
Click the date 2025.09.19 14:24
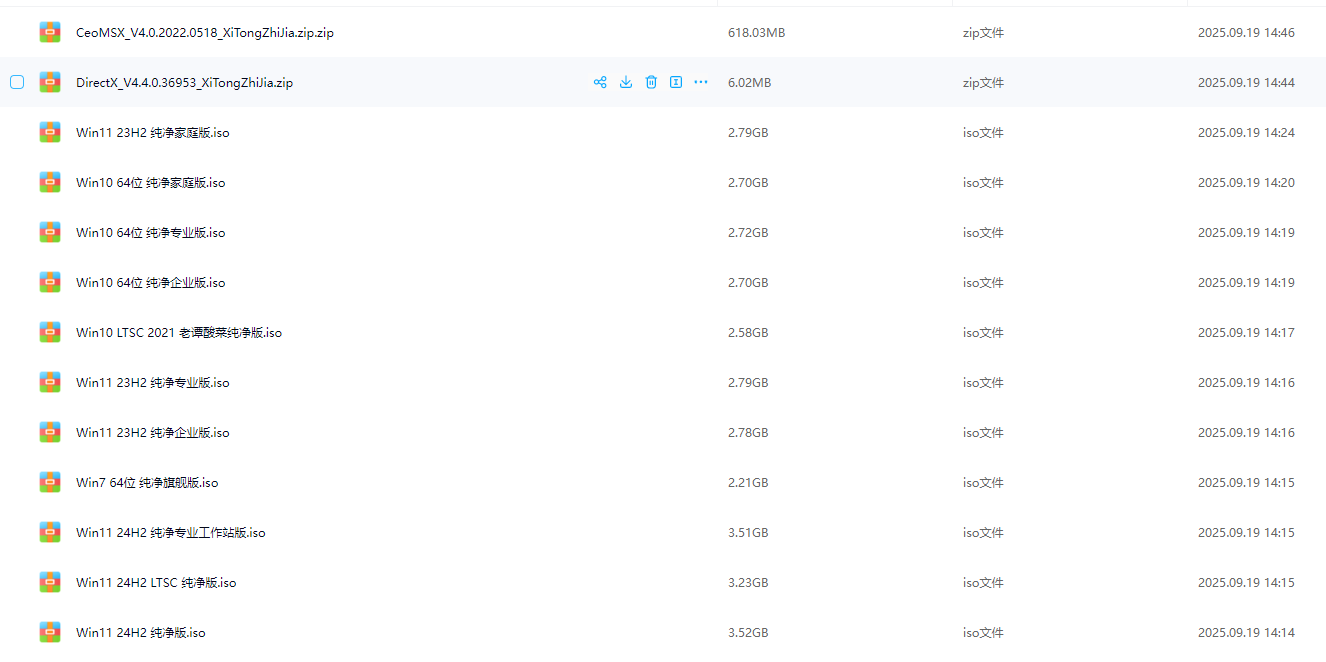click(1246, 132)
